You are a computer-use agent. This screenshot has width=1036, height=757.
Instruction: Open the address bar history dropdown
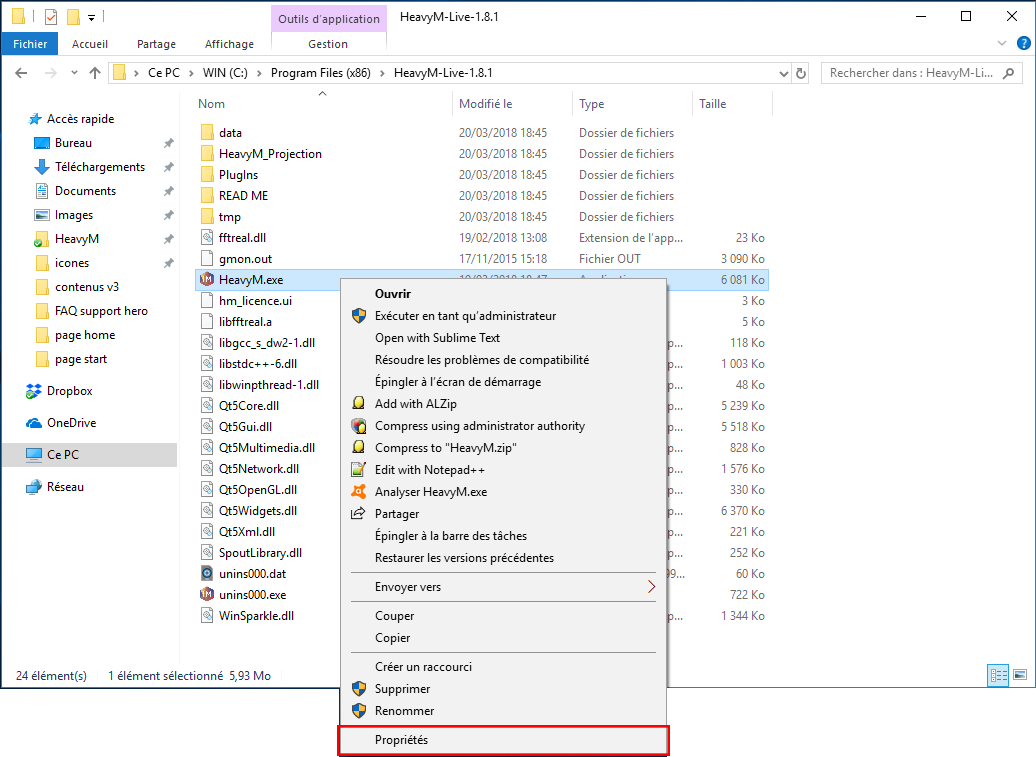tap(782, 73)
